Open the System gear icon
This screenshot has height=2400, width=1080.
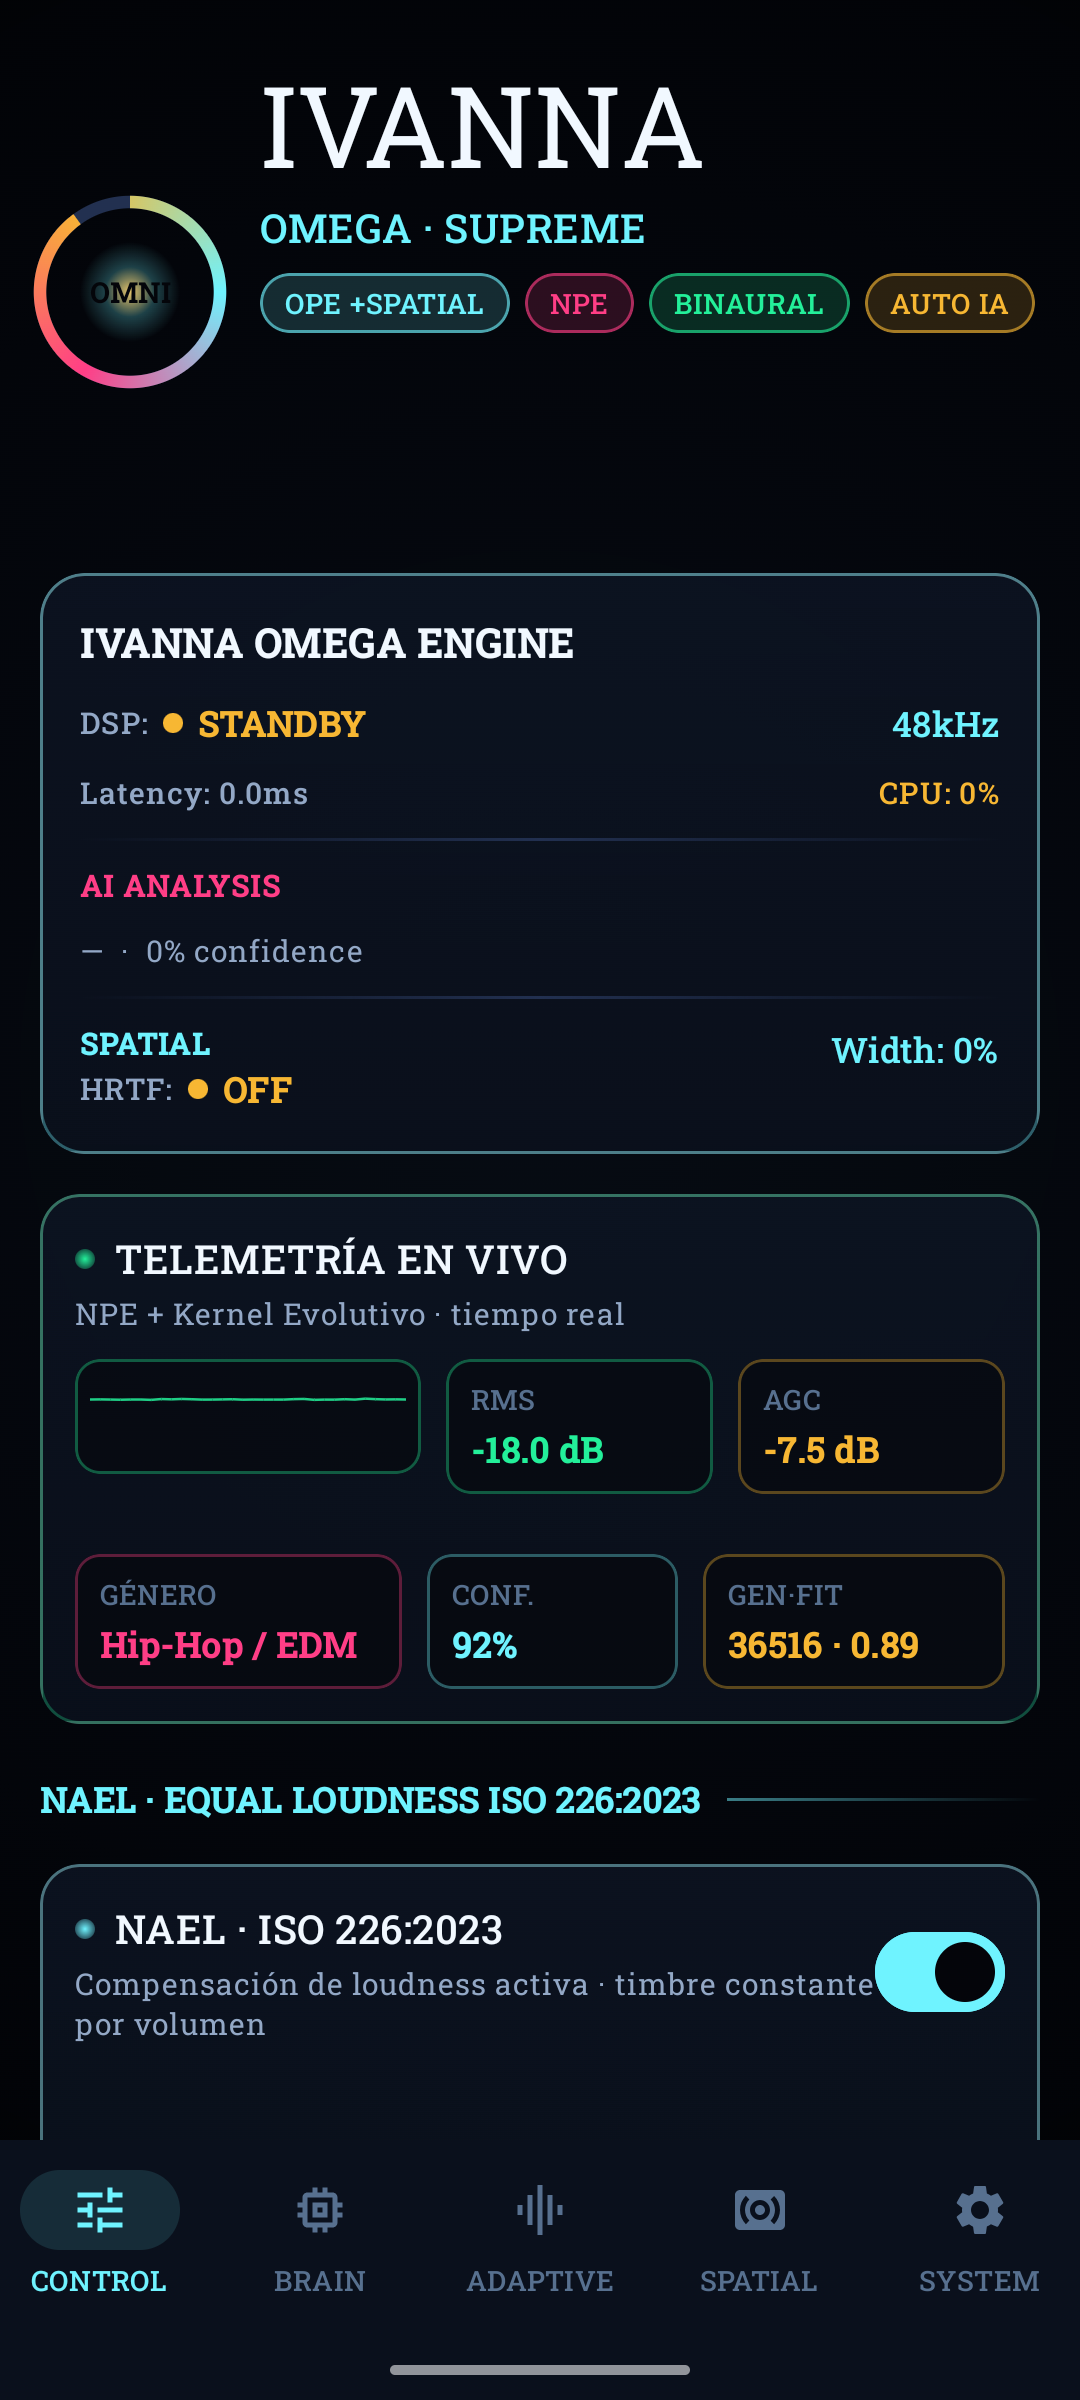pos(980,2210)
